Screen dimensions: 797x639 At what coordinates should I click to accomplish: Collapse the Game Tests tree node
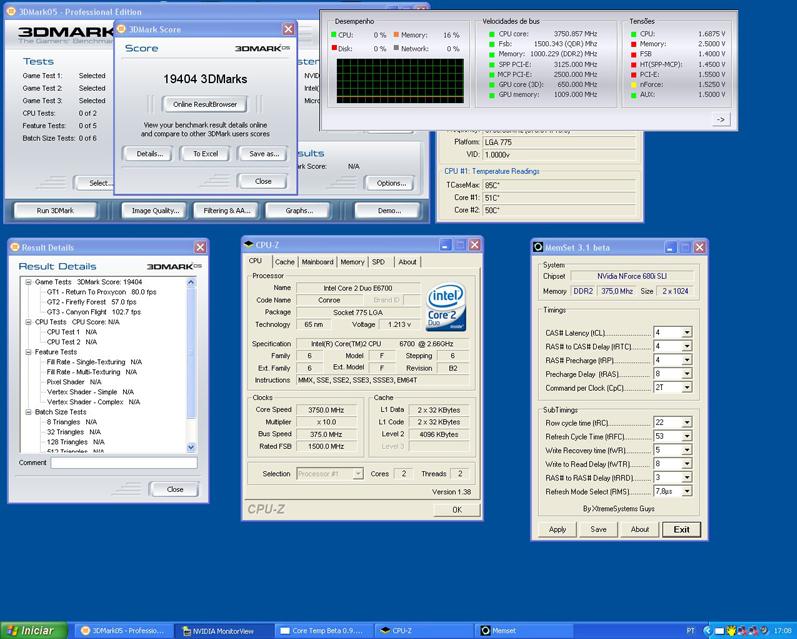28,282
